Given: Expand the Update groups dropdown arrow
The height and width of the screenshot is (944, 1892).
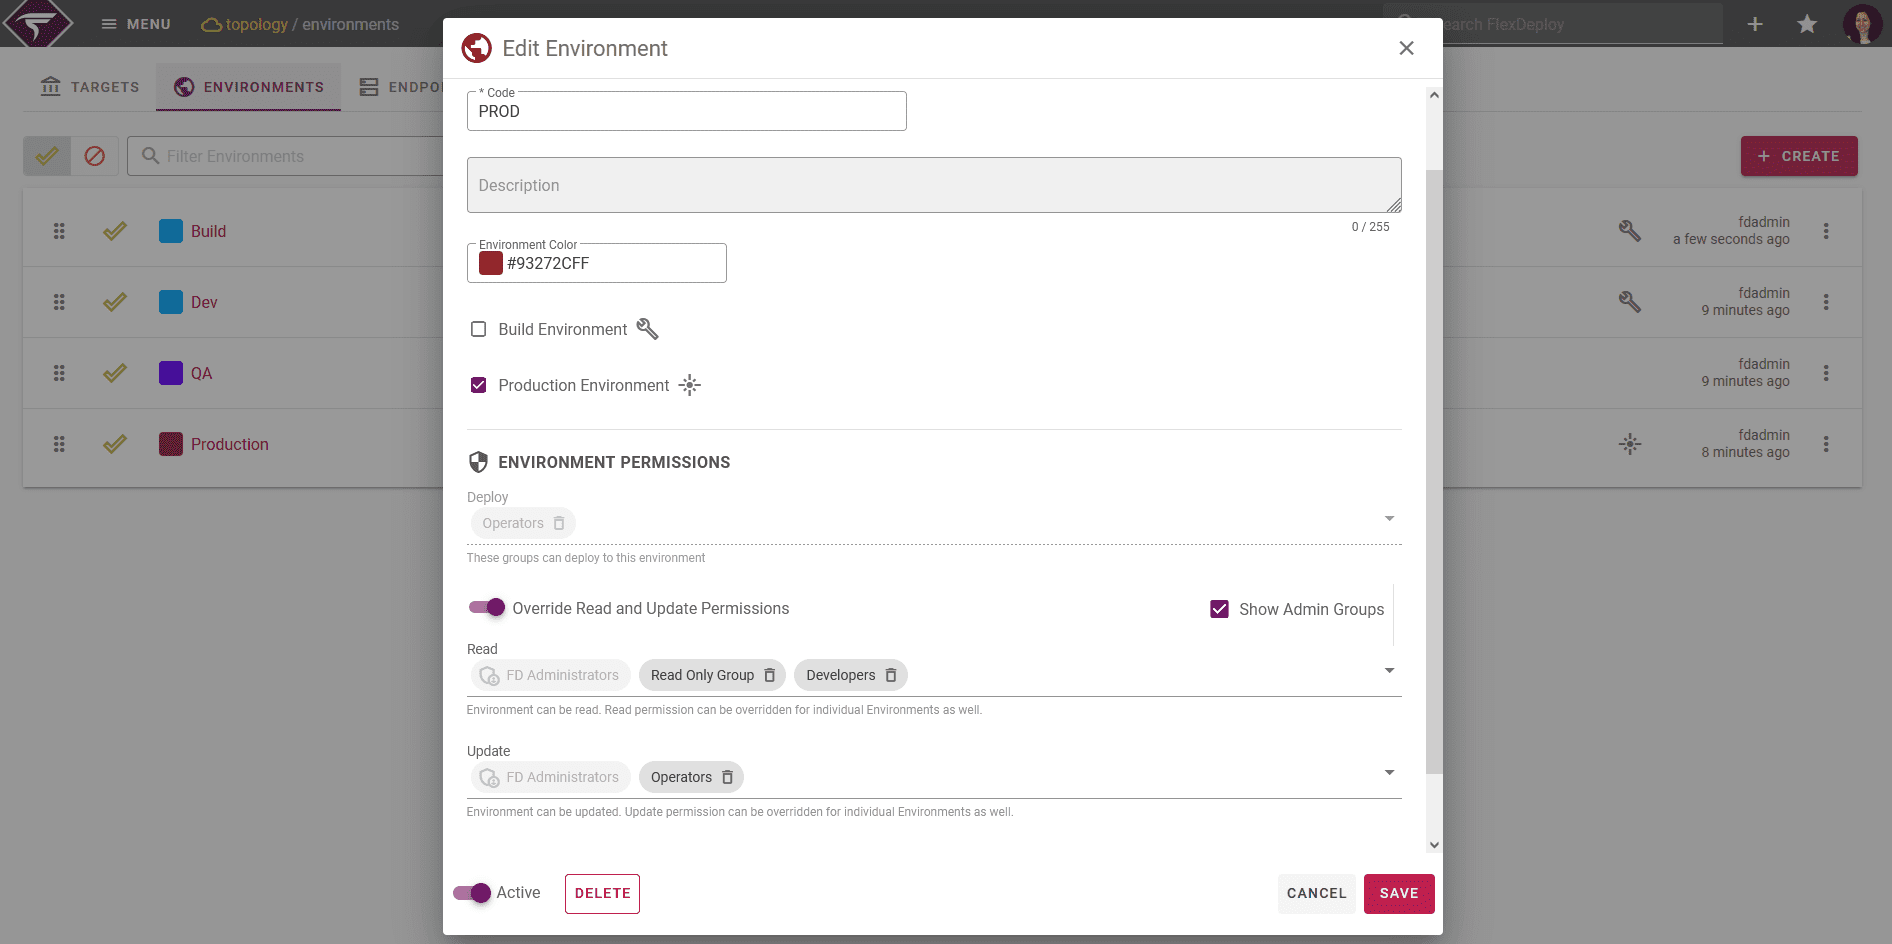Looking at the screenshot, I should (x=1389, y=772).
